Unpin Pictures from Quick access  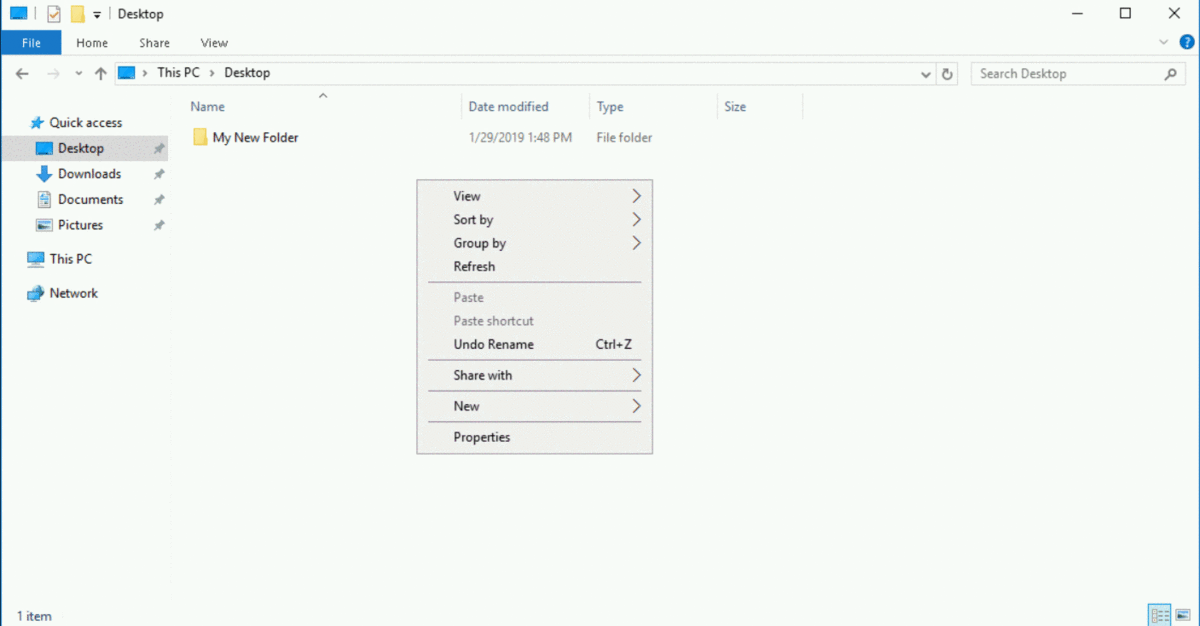(x=157, y=225)
